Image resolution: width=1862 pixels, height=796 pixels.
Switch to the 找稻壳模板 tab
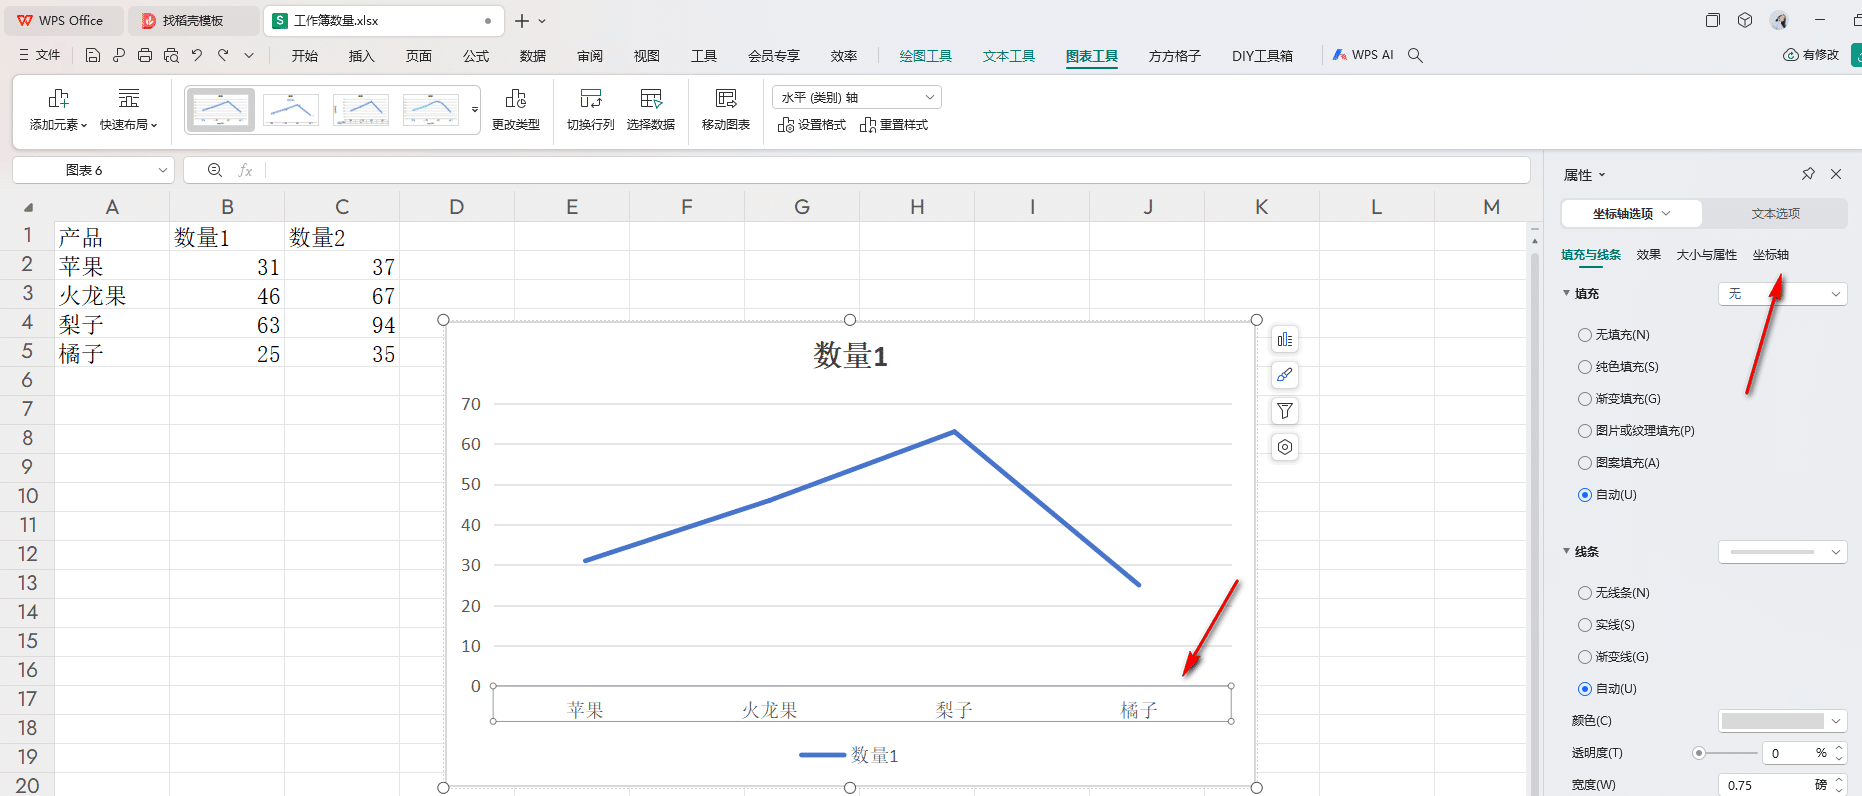[x=192, y=21]
